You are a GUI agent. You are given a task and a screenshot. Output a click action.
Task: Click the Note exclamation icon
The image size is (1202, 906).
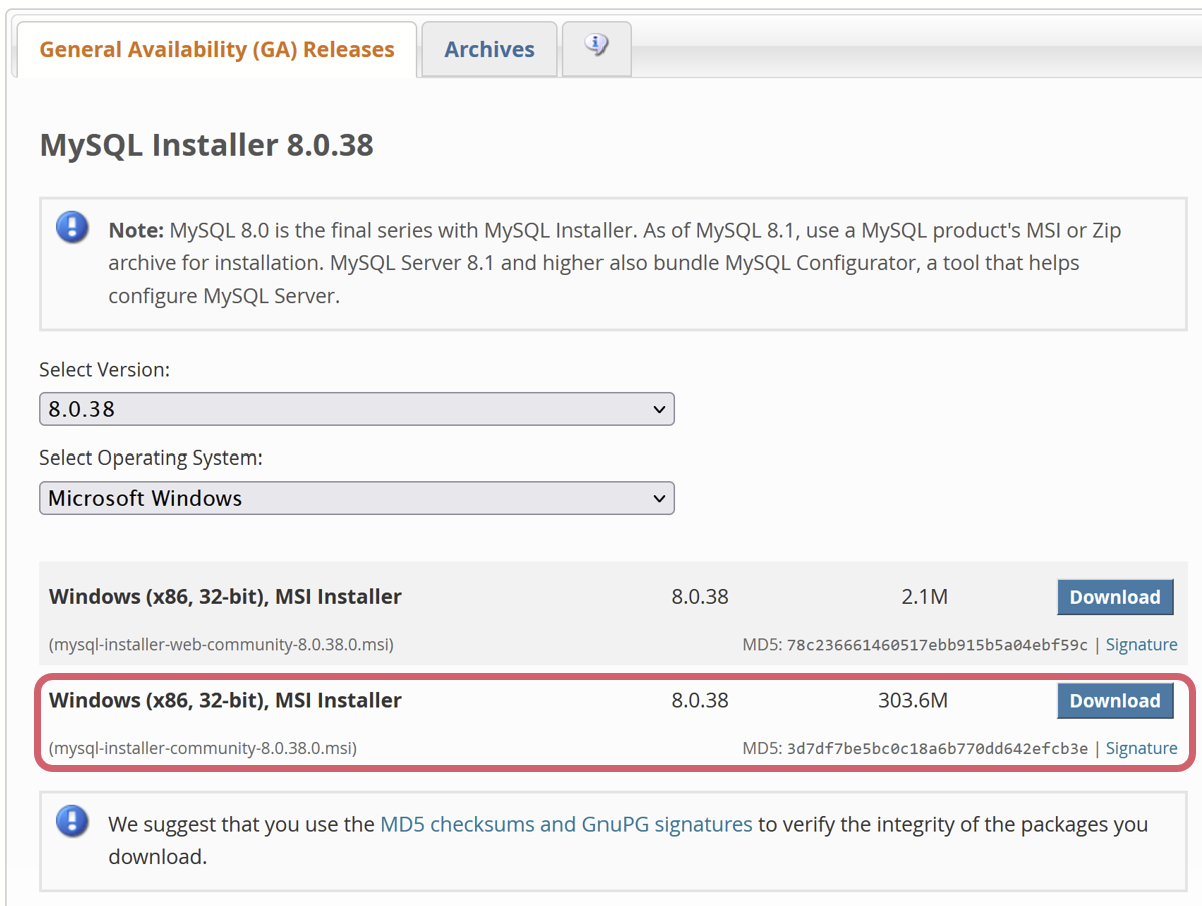click(x=72, y=227)
